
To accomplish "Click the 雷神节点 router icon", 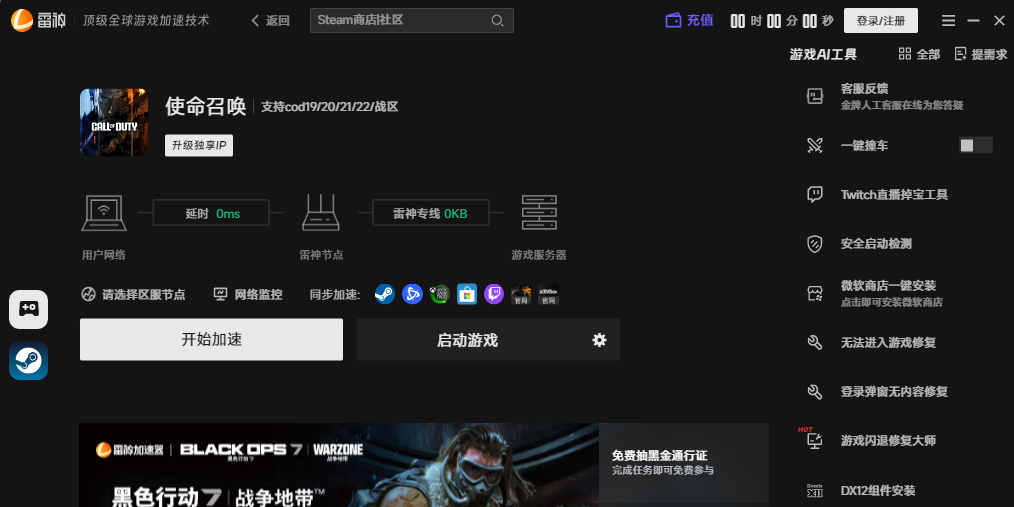I will [321, 213].
